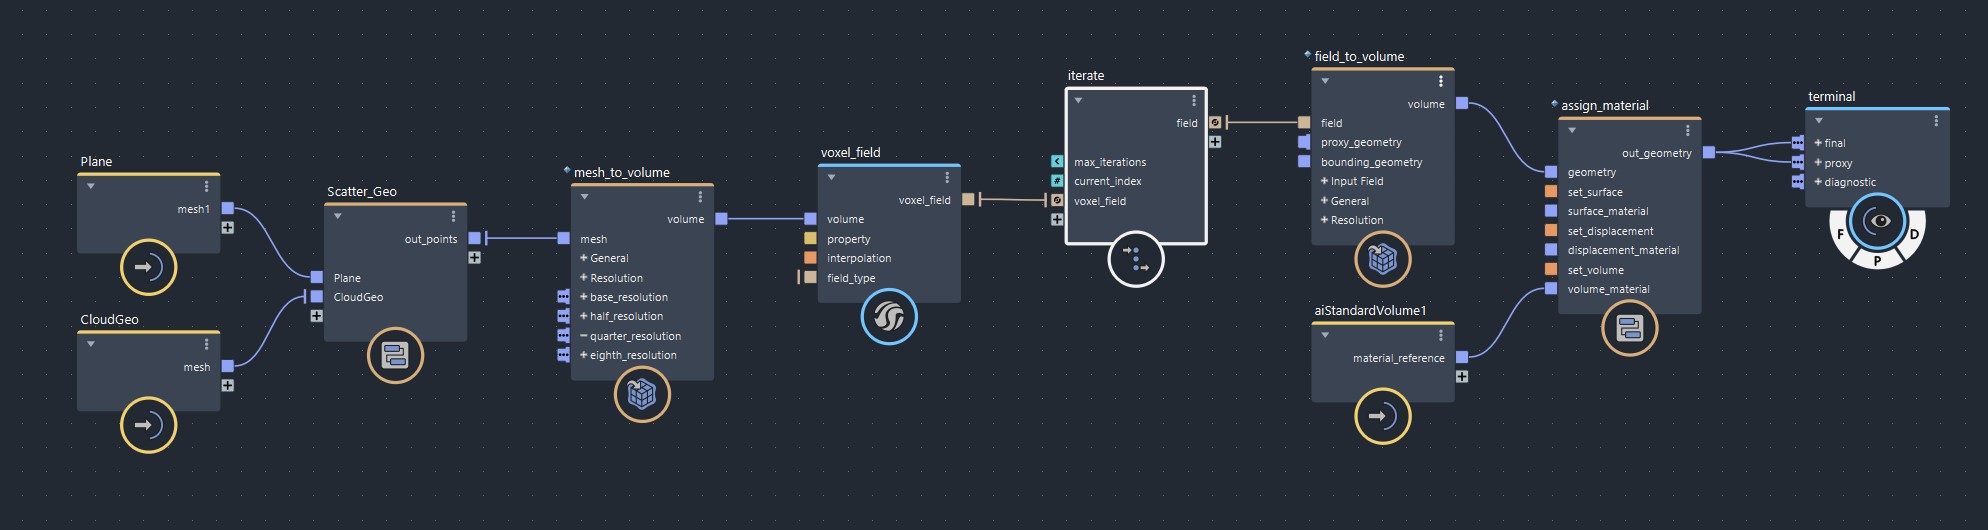The image size is (1988, 530).
Task: Open the iterate node options menu
Action: [x=1194, y=101]
